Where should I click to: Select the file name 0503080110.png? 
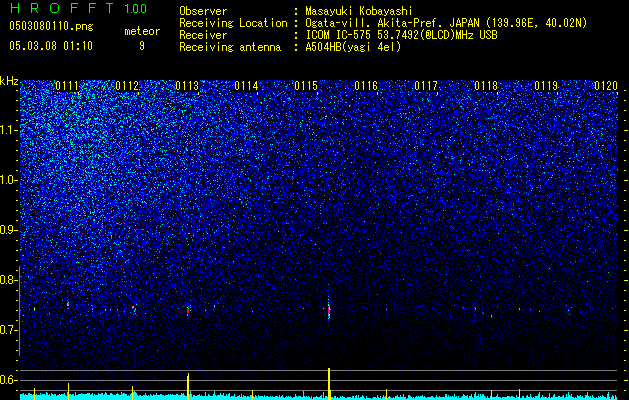pyautogui.click(x=51, y=27)
